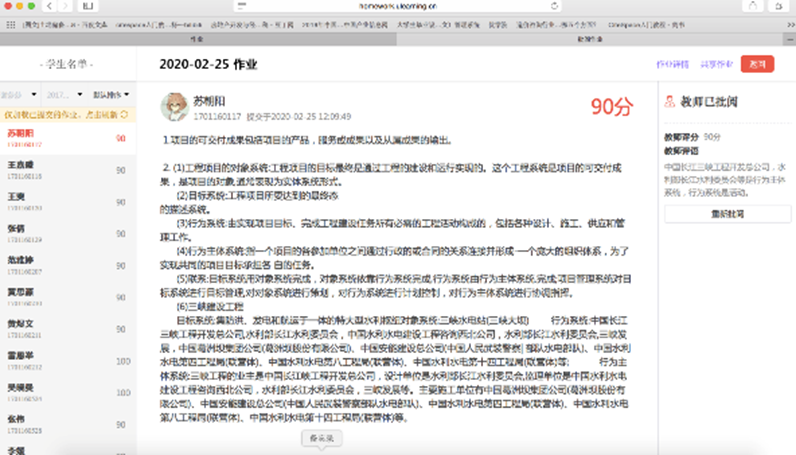This screenshot has height=455, width=796.
Task: Click the Safari share icon
Action: point(757,5)
